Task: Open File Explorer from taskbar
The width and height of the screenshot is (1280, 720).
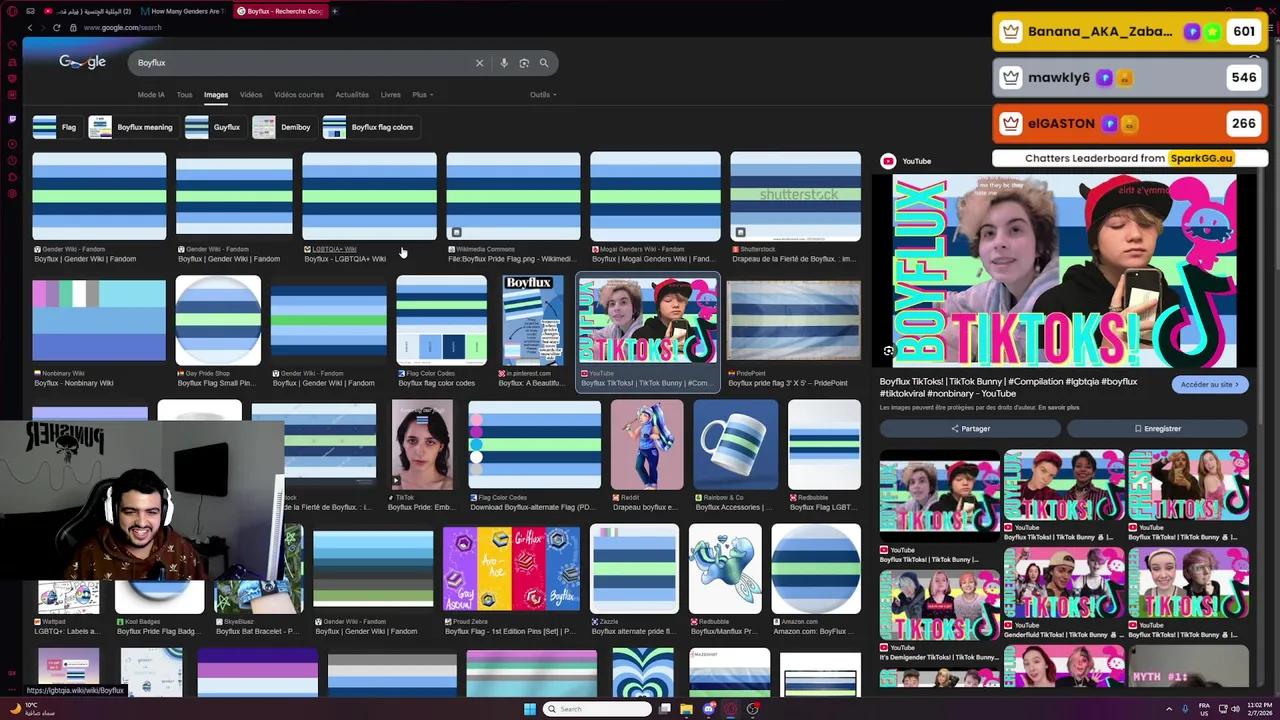Action: click(x=686, y=709)
